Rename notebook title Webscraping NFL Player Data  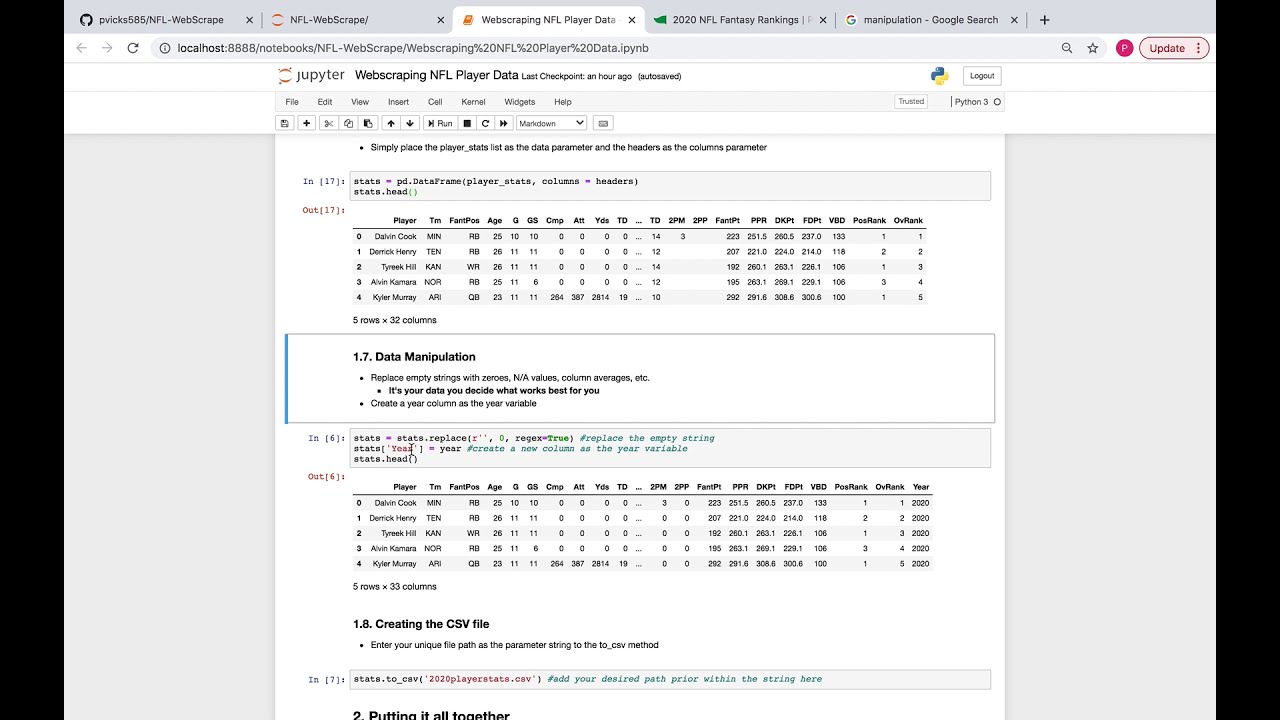click(436, 75)
